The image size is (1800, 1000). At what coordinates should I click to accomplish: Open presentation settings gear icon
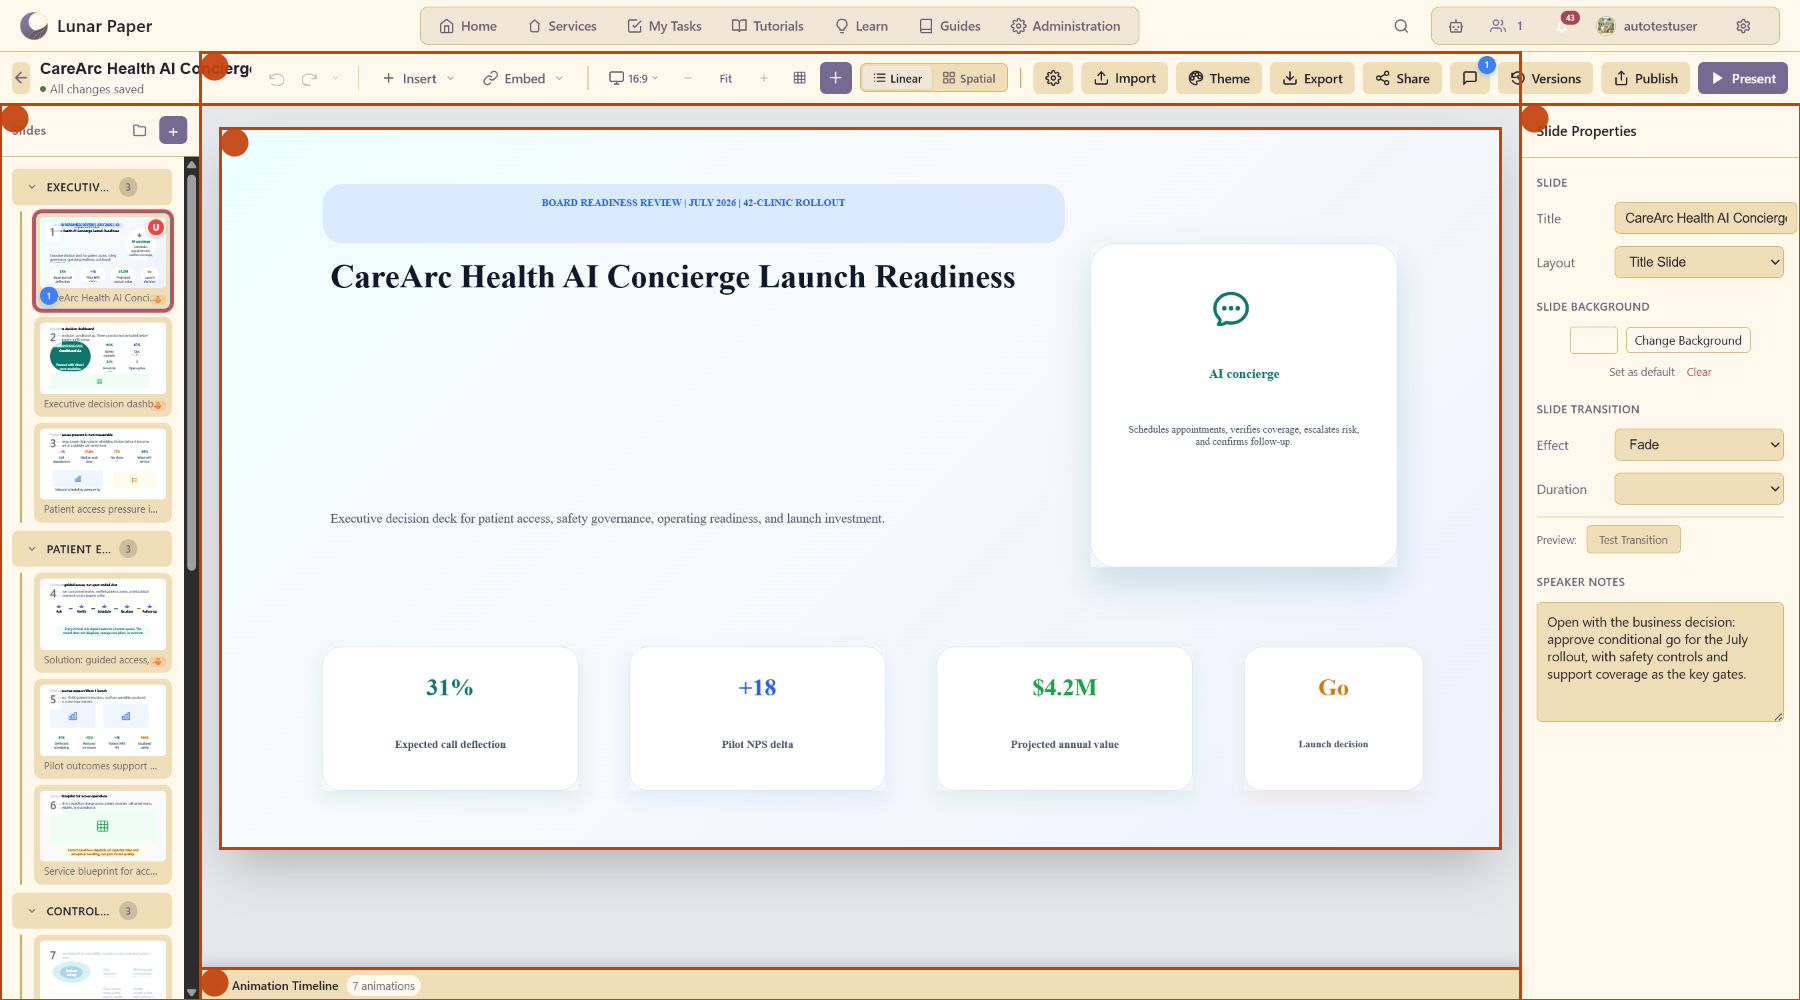(1053, 78)
